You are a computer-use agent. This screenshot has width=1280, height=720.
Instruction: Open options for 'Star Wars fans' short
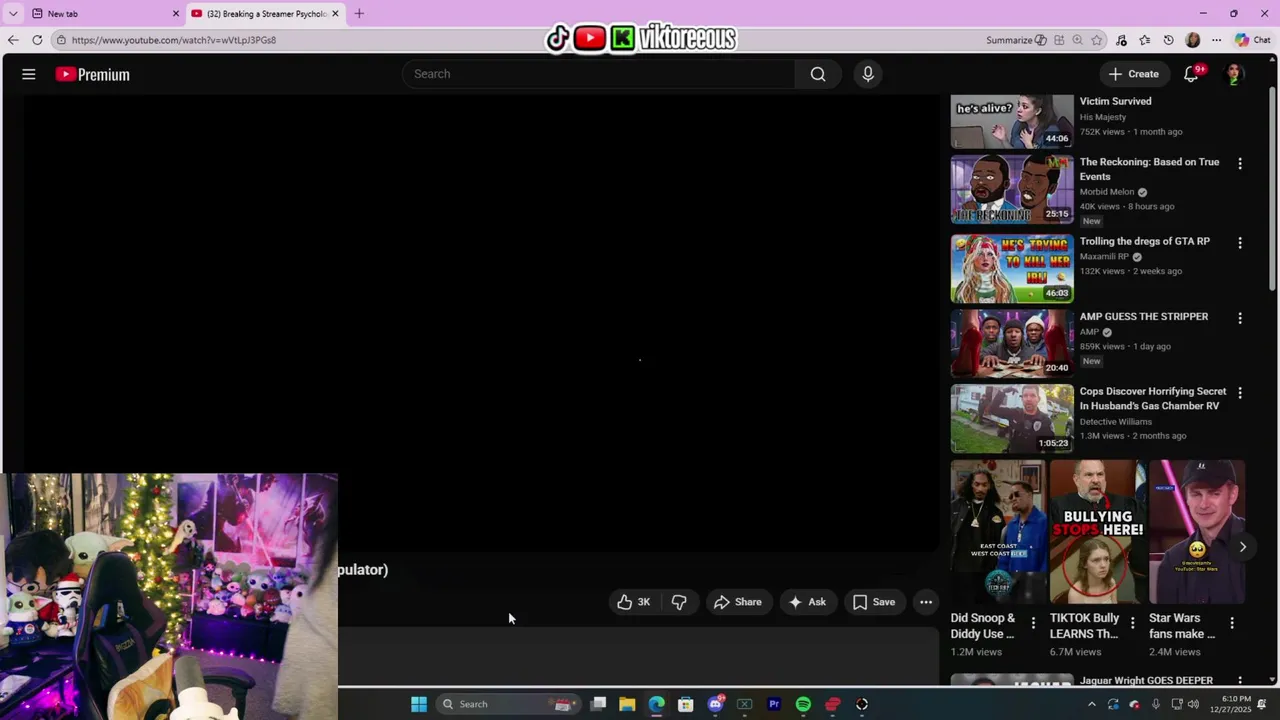[1232, 623]
